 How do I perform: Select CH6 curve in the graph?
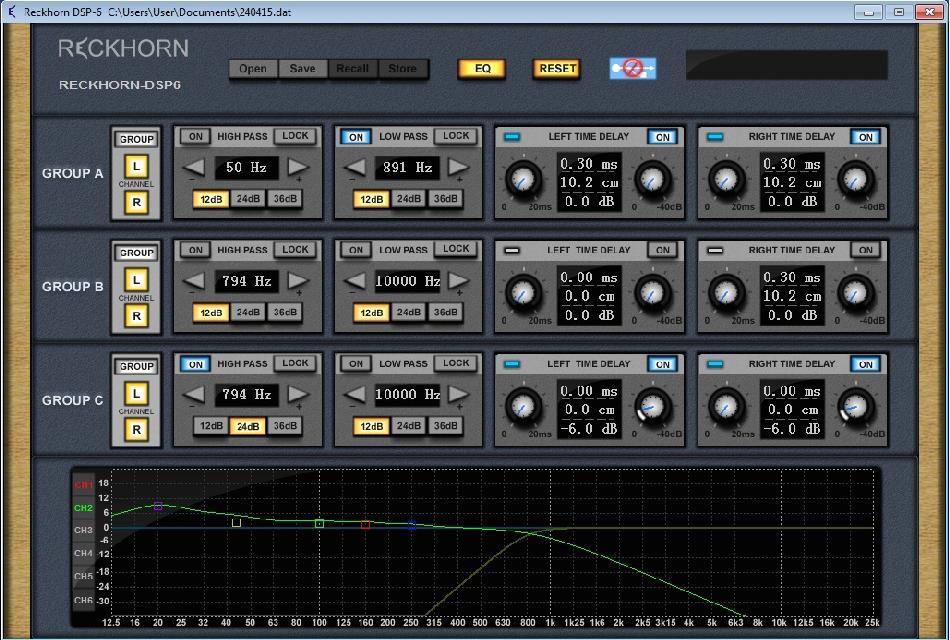(x=84, y=600)
